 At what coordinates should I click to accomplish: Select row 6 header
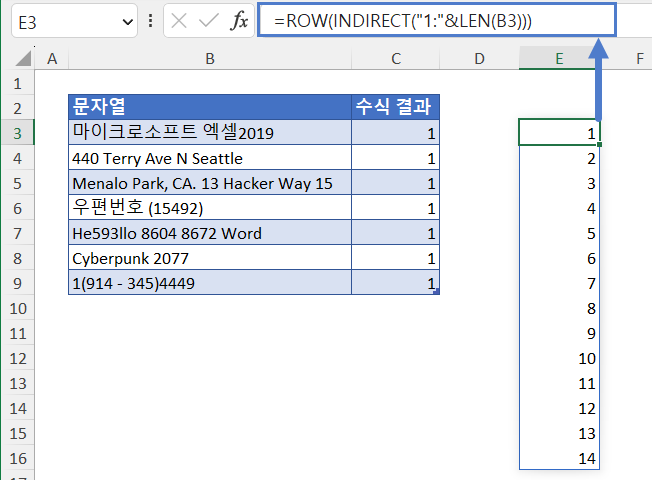click(x=17, y=208)
